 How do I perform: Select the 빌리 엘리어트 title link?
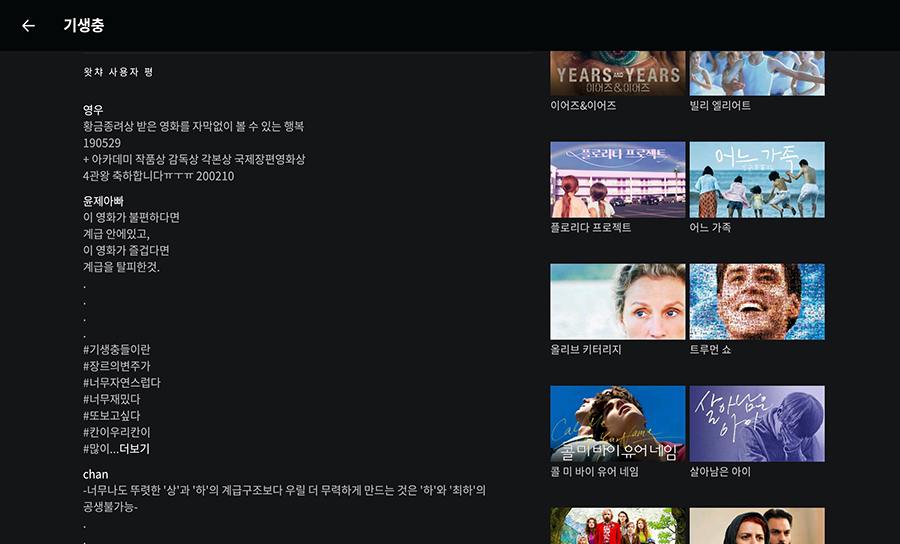tap(720, 106)
